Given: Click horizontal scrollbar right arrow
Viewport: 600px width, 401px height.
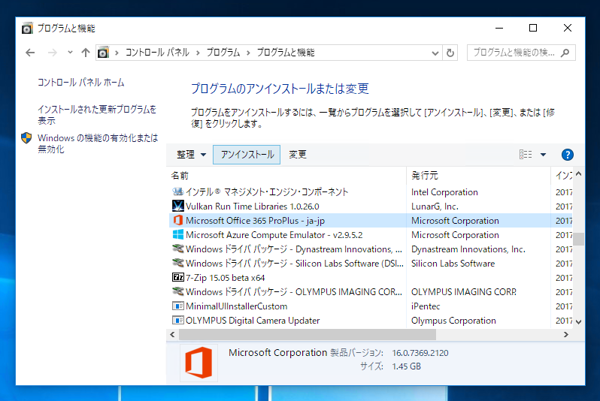Looking at the screenshot, I should (x=566, y=335).
